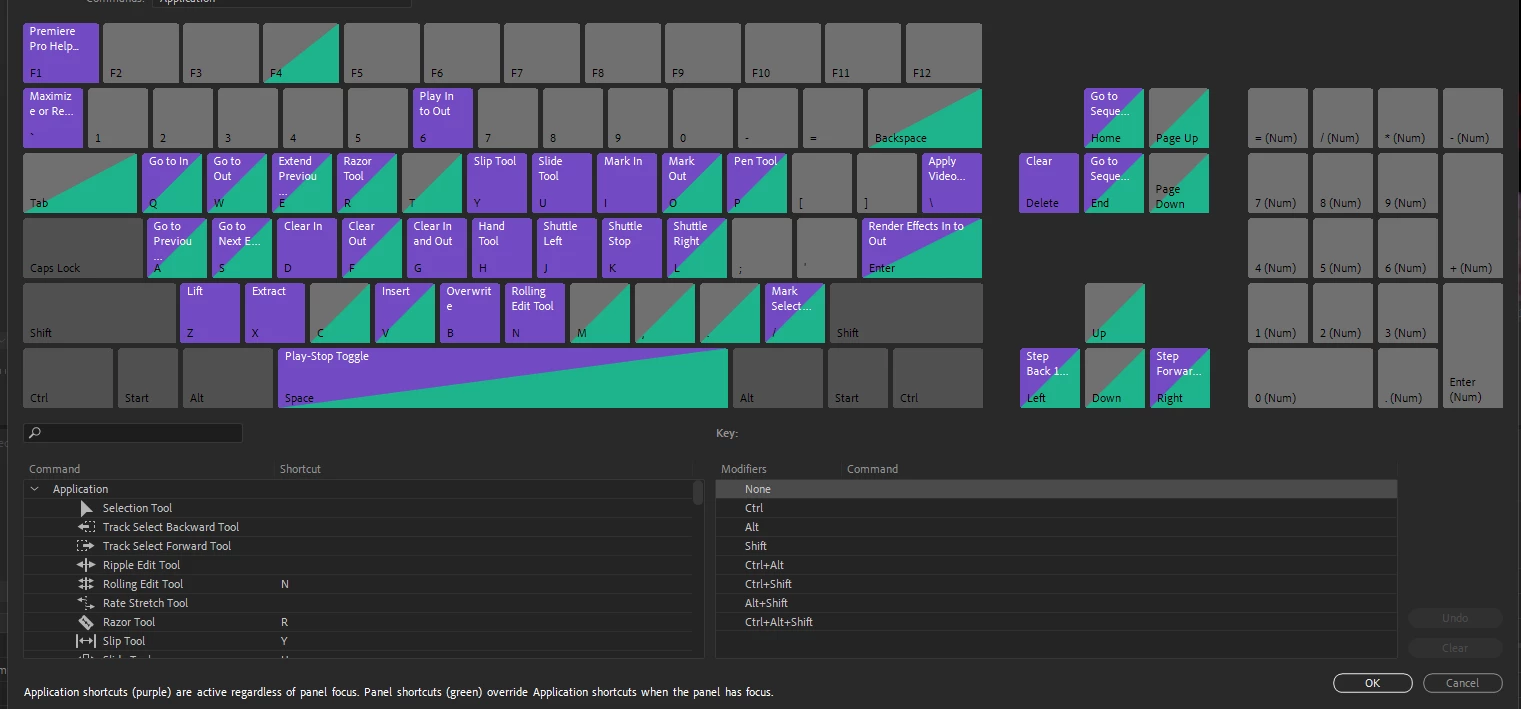Screen dimensions: 1521x709
Task: Select the Step Back Left arrow key
Action: [x=1050, y=378]
